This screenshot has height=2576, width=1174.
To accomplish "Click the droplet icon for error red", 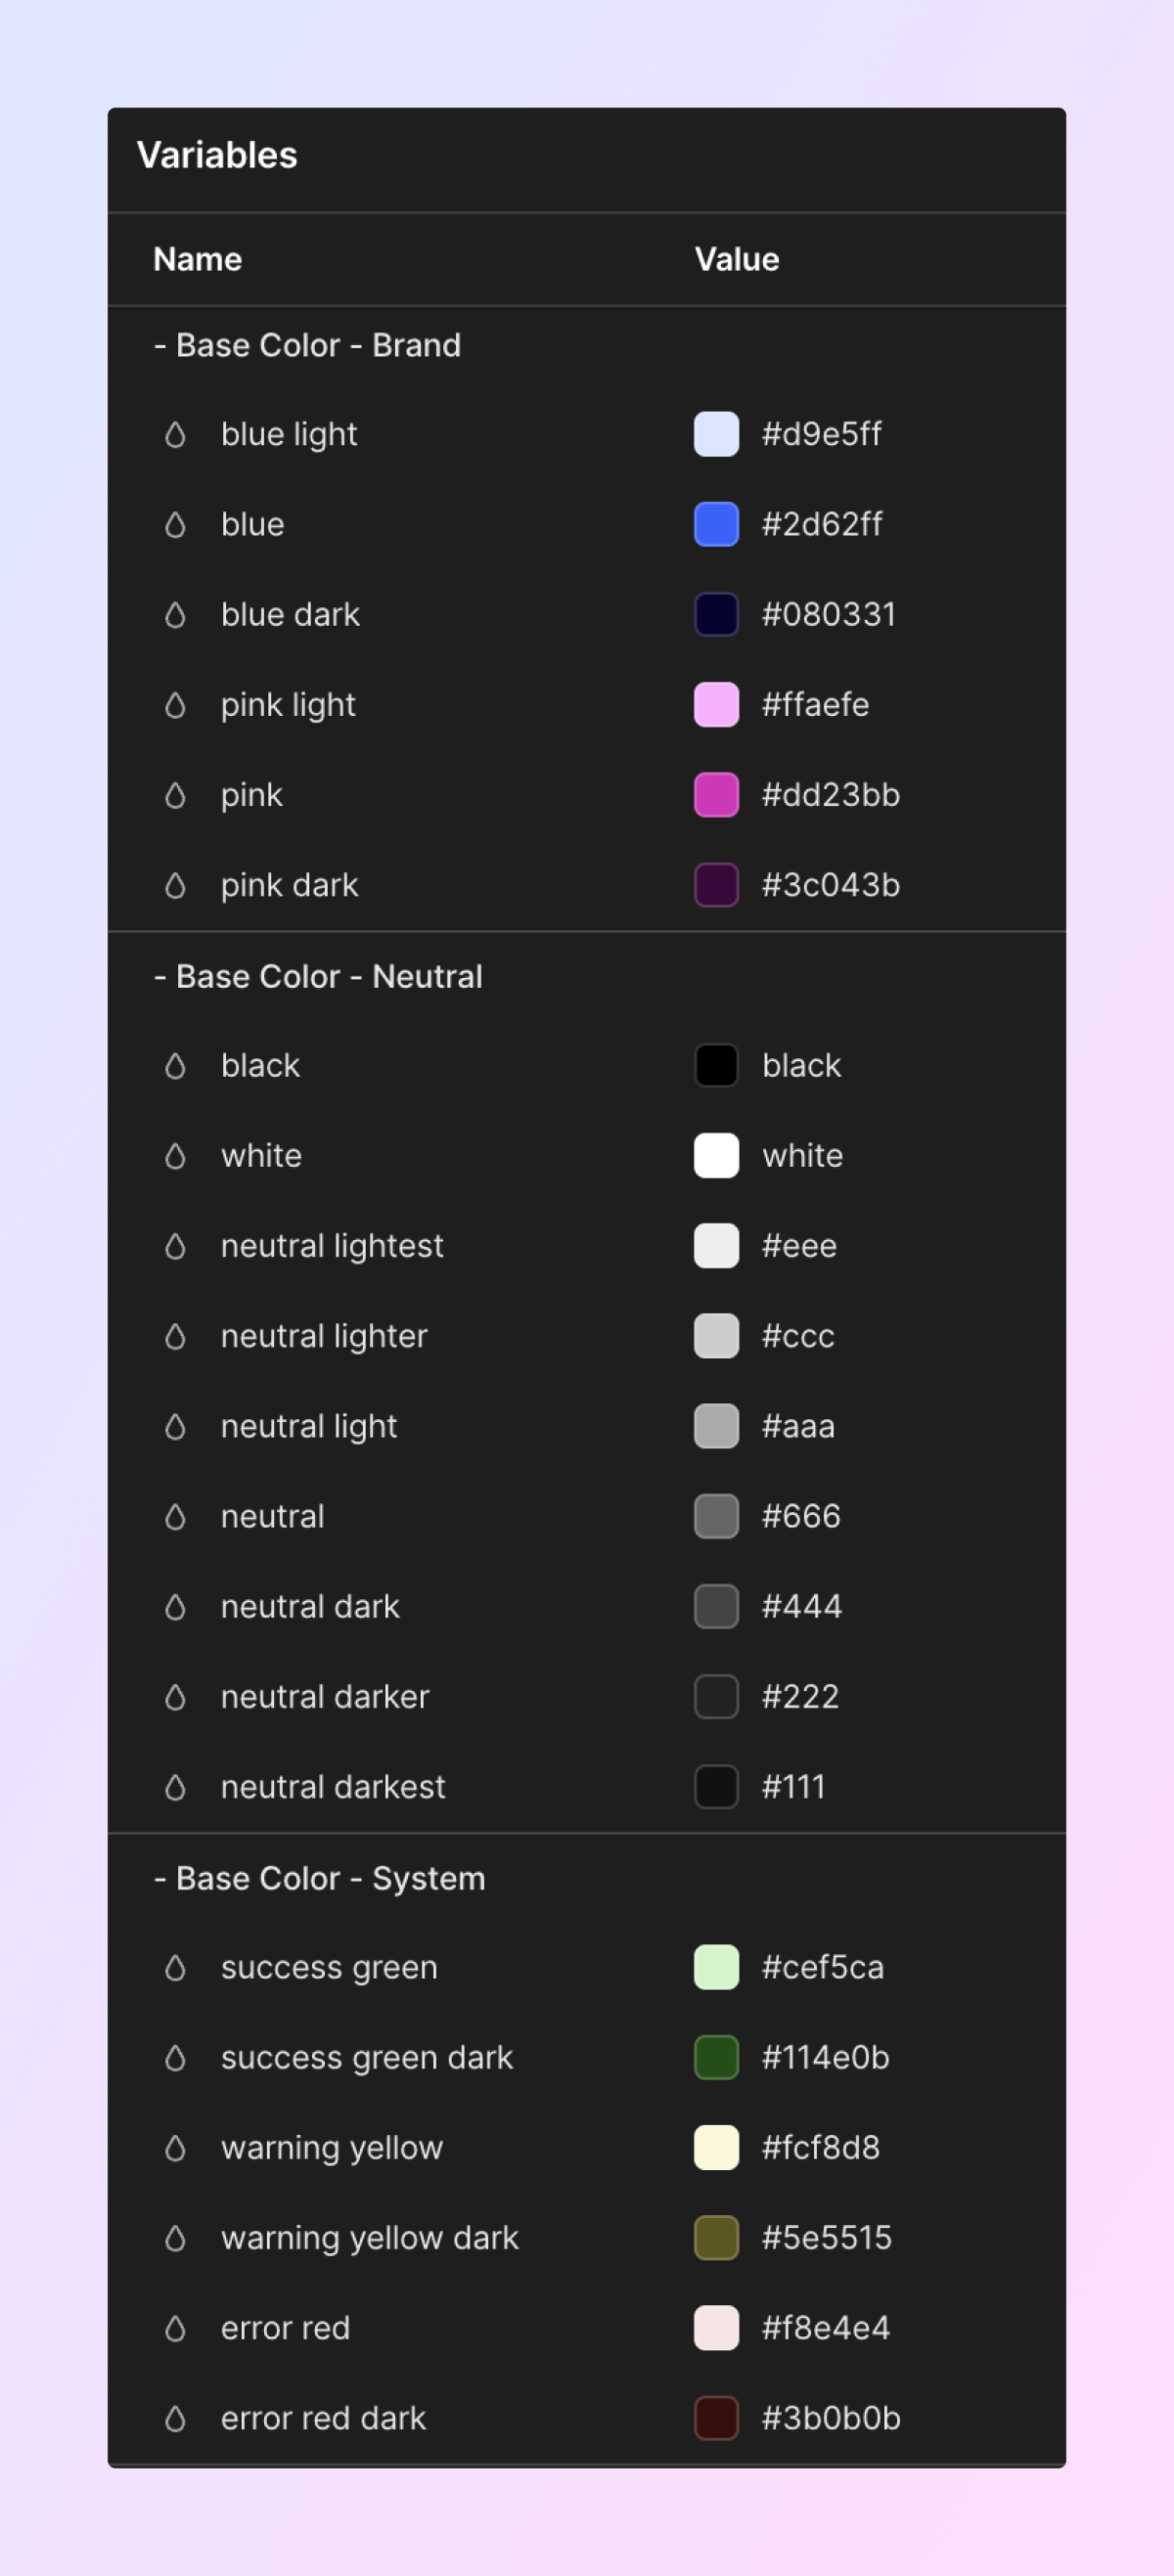I will (175, 2328).
